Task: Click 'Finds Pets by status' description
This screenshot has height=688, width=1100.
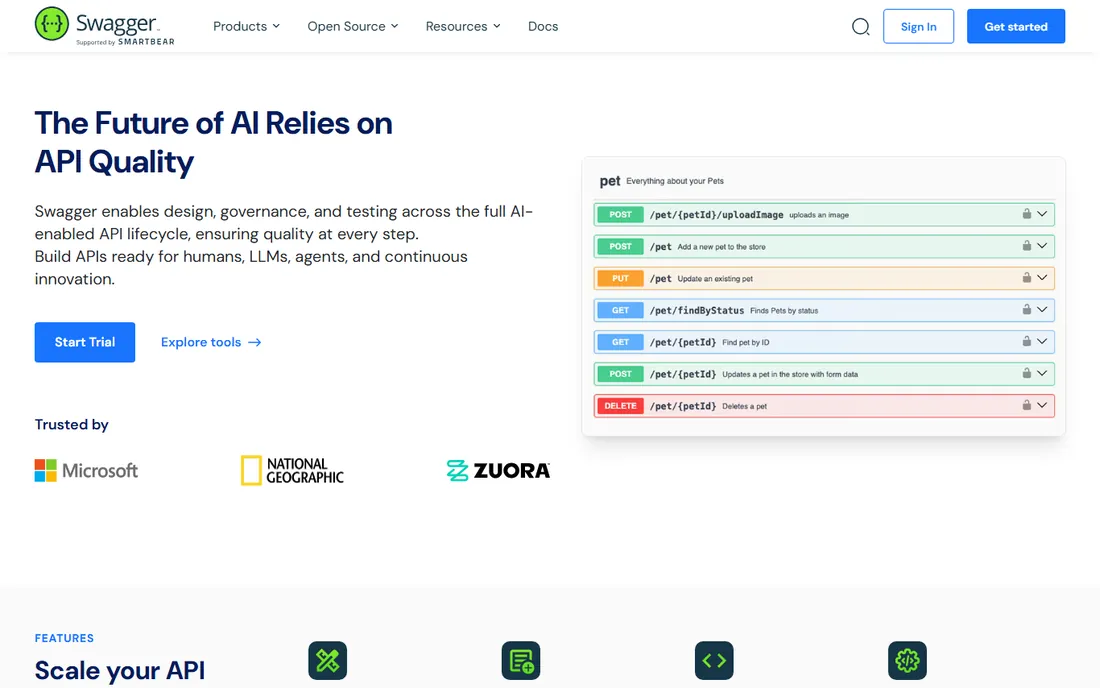Action: click(784, 311)
